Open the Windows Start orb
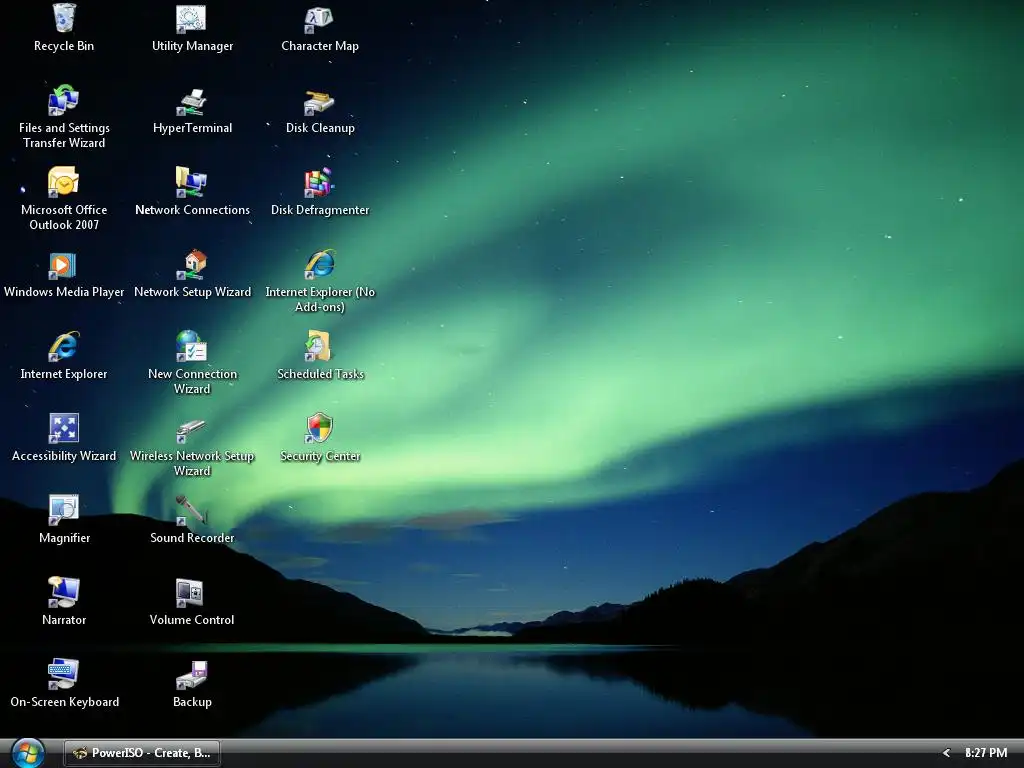The width and height of the screenshot is (1024, 768). coord(27,753)
